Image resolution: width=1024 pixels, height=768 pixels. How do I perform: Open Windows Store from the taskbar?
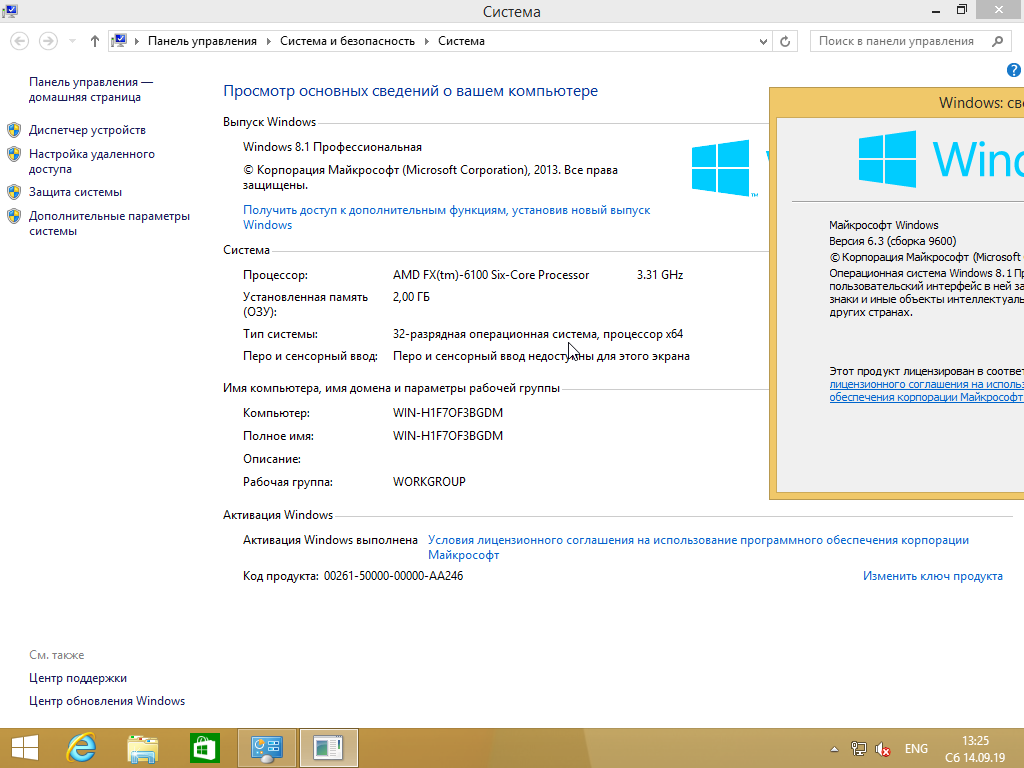204,748
